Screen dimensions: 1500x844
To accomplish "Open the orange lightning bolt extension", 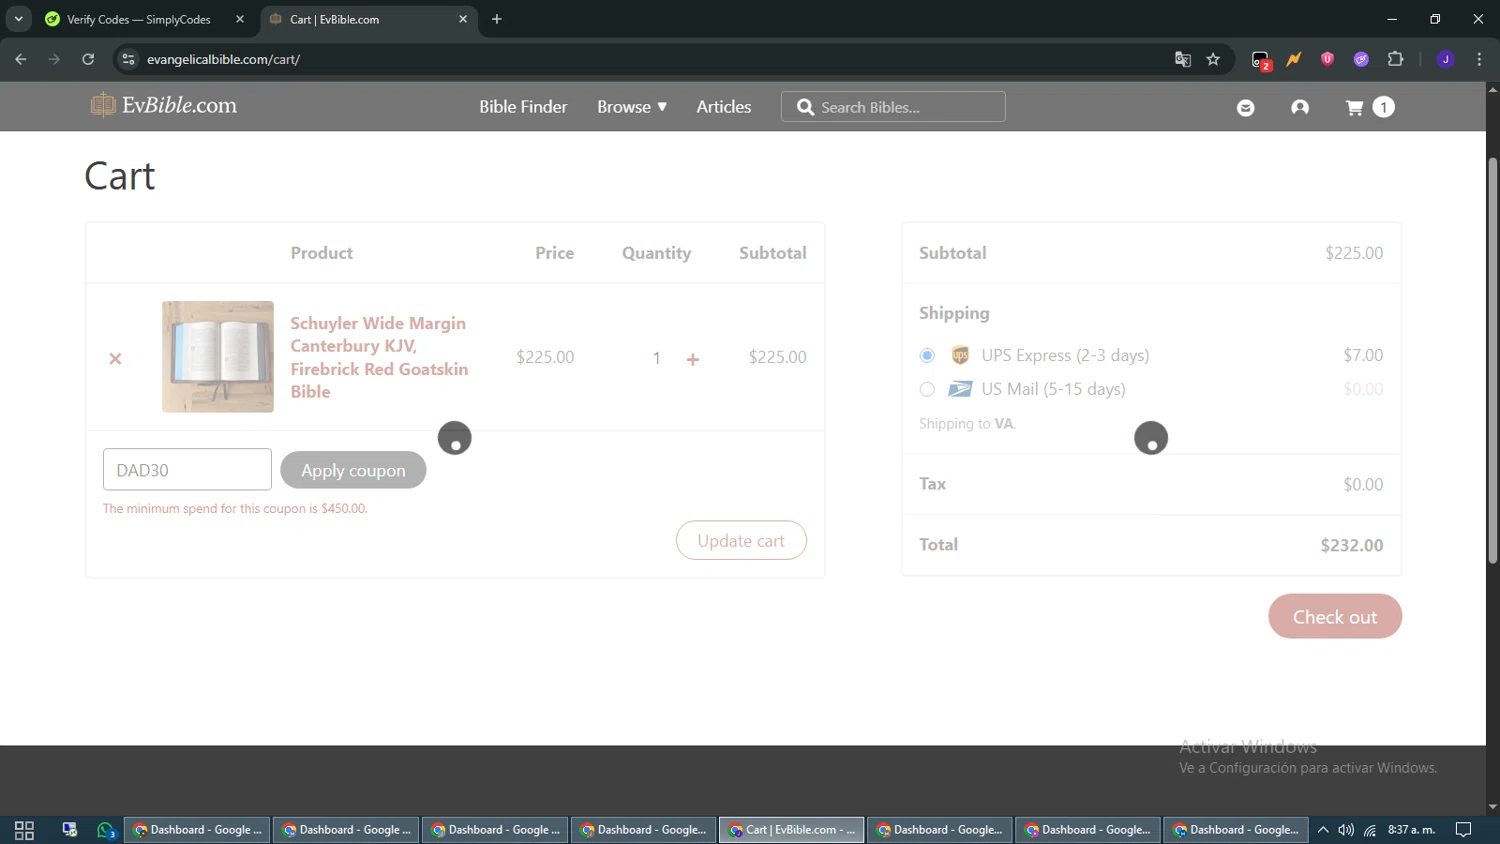I will pyautogui.click(x=1294, y=59).
